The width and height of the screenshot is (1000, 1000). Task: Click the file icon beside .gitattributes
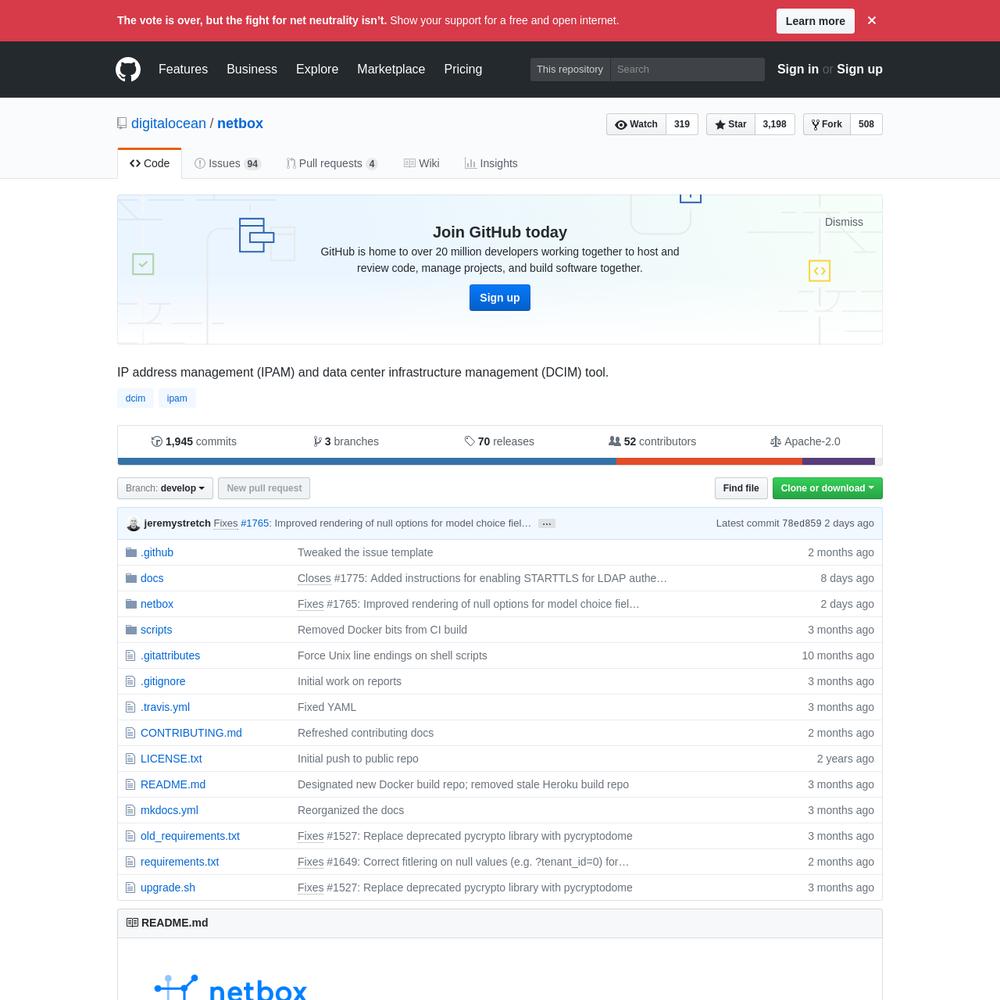[130, 656]
